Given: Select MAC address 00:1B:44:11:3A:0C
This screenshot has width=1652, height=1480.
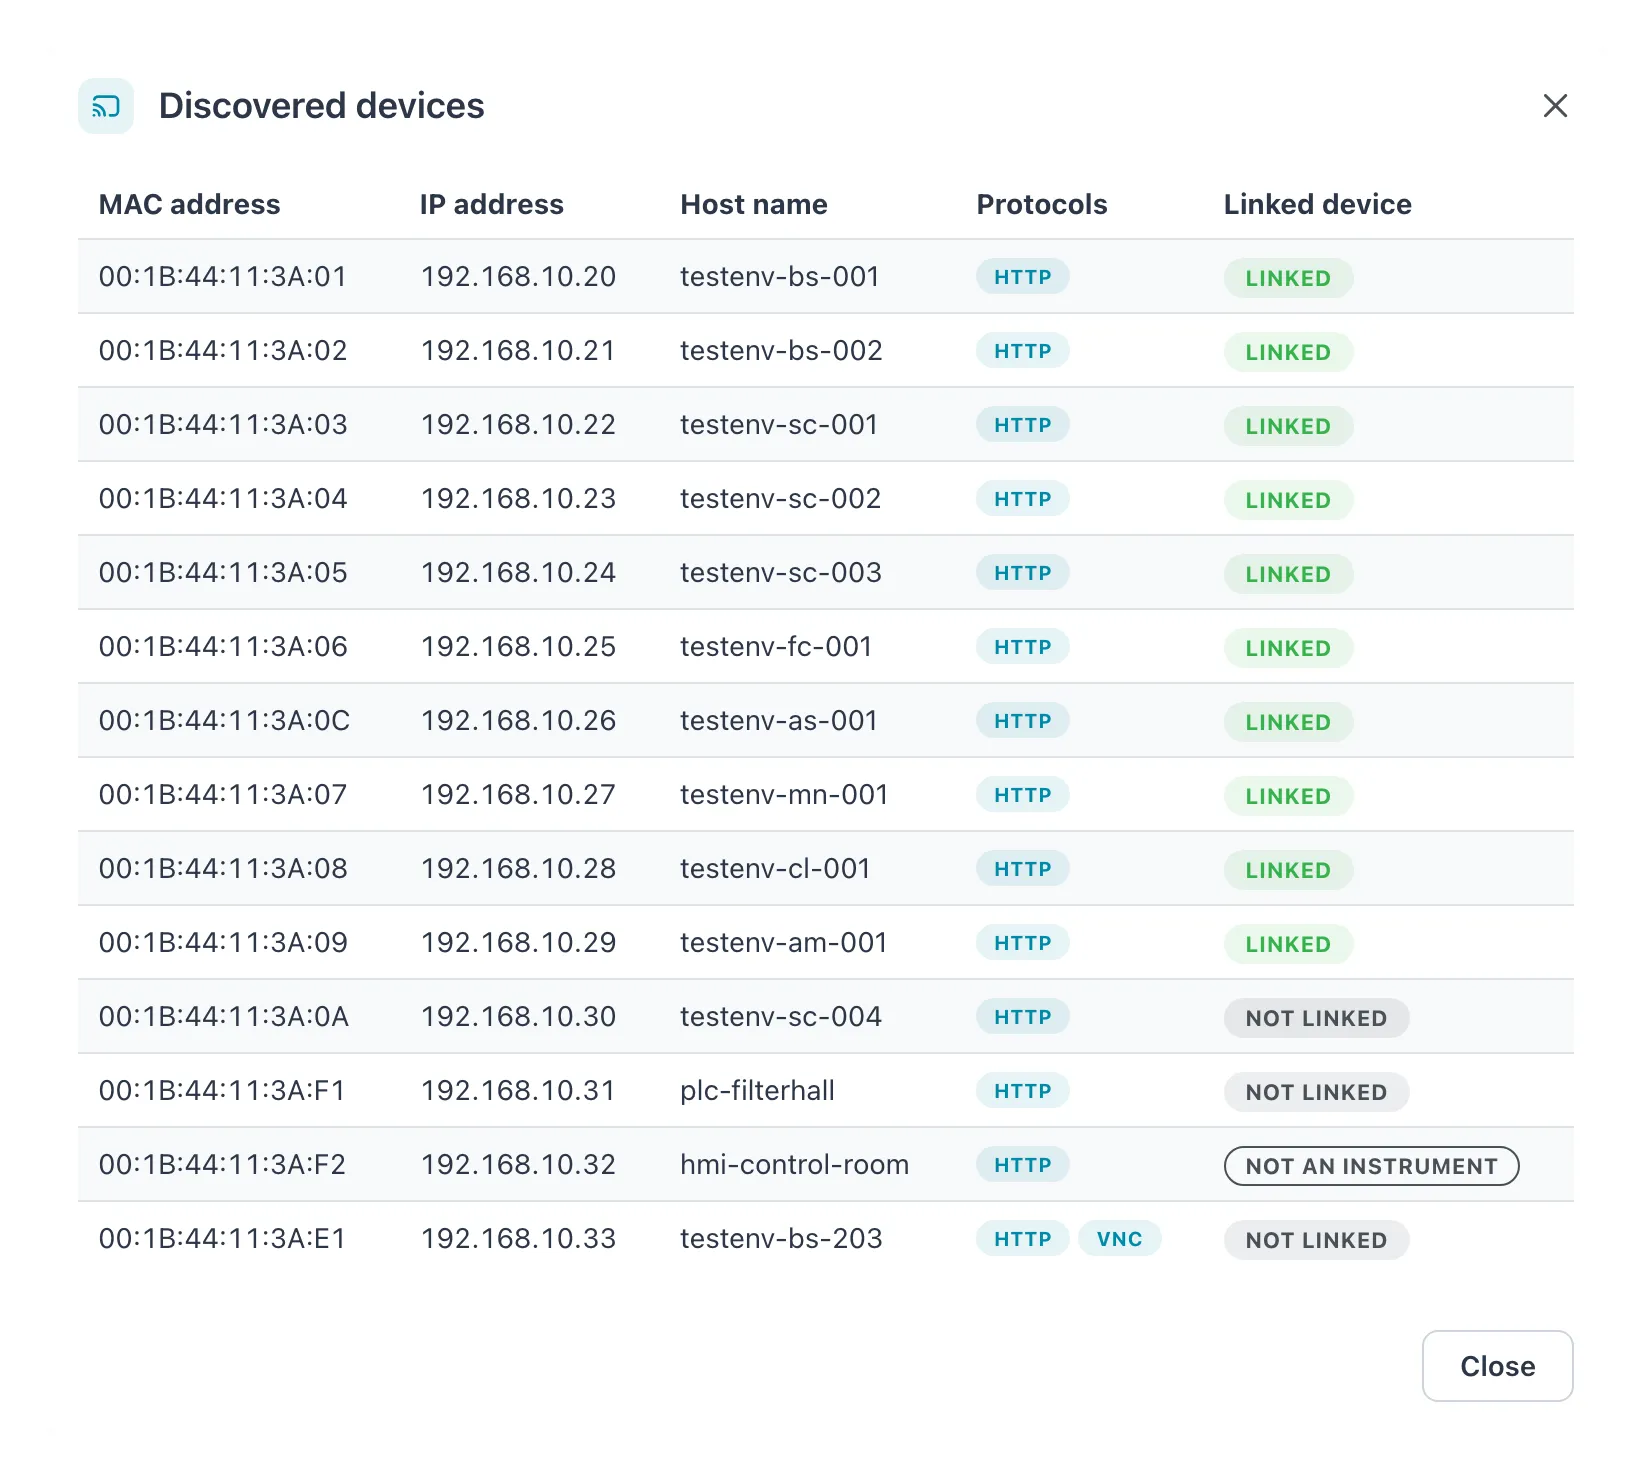Looking at the screenshot, I should point(225,720).
